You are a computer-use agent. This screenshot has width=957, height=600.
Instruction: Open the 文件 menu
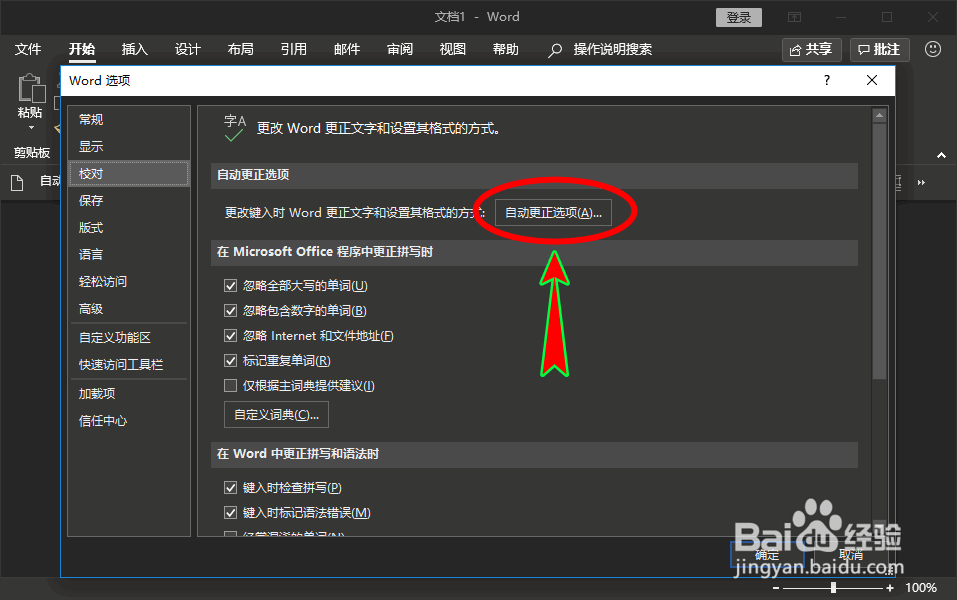coord(28,49)
